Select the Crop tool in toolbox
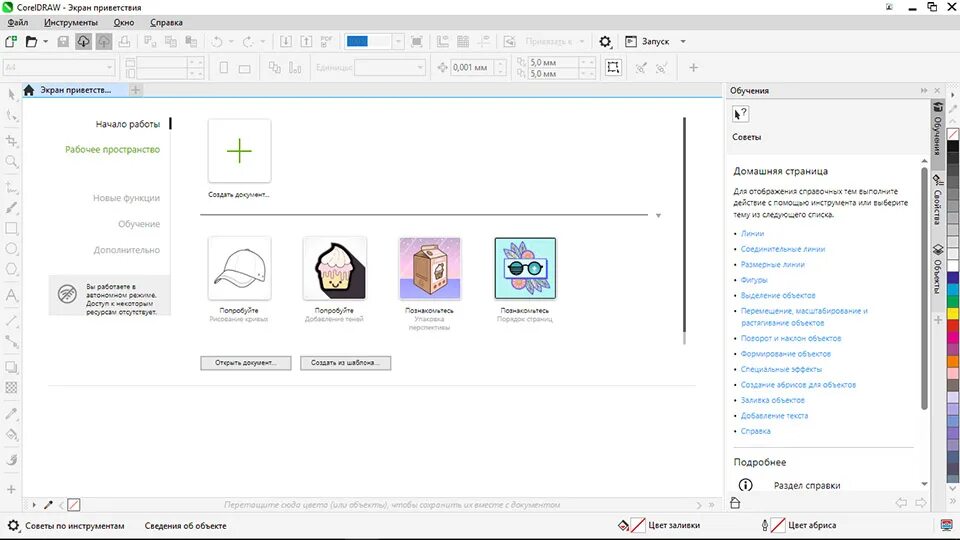Image resolution: width=960 pixels, height=540 pixels. 12,141
